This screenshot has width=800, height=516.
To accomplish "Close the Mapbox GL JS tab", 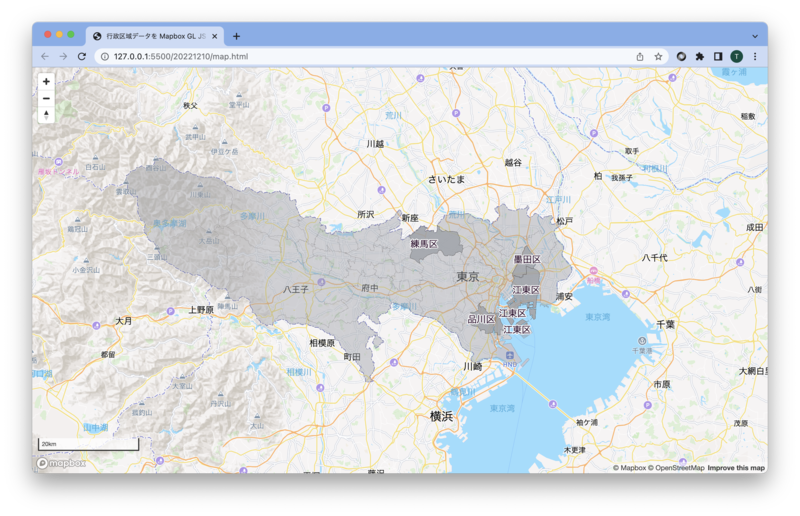I will point(214,36).
